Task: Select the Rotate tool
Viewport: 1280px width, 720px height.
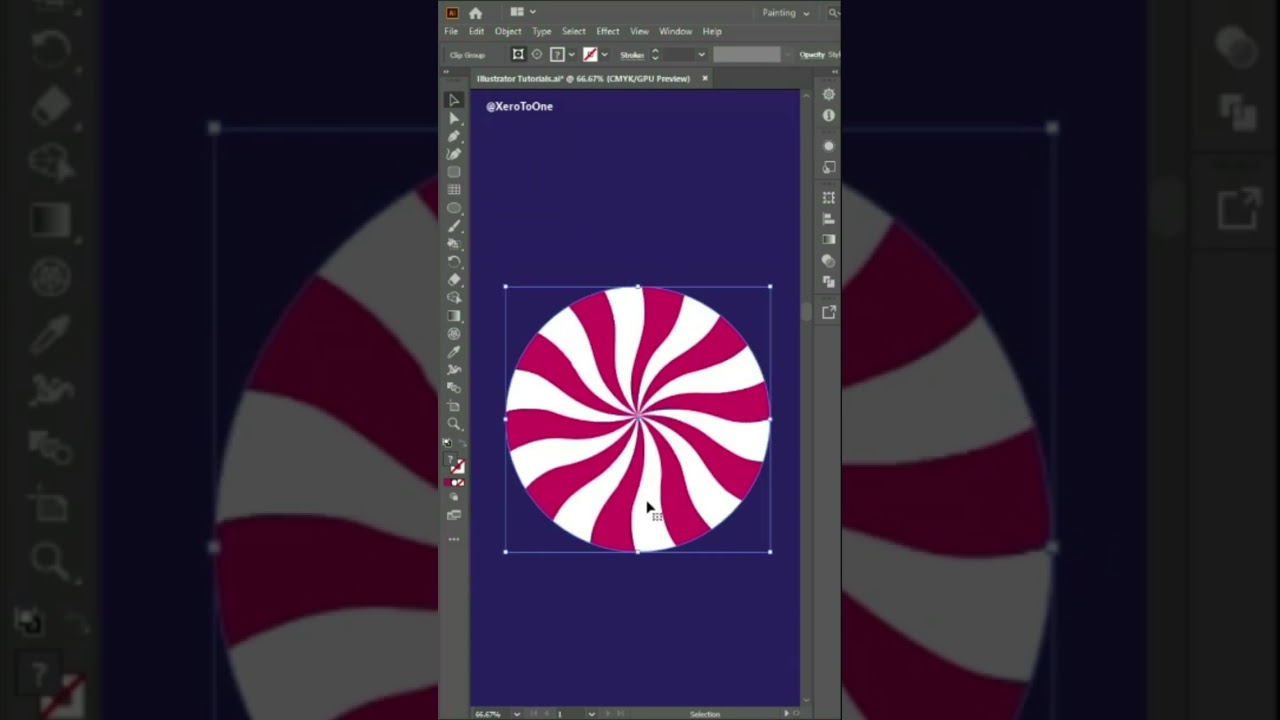Action: (x=454, y=262)
